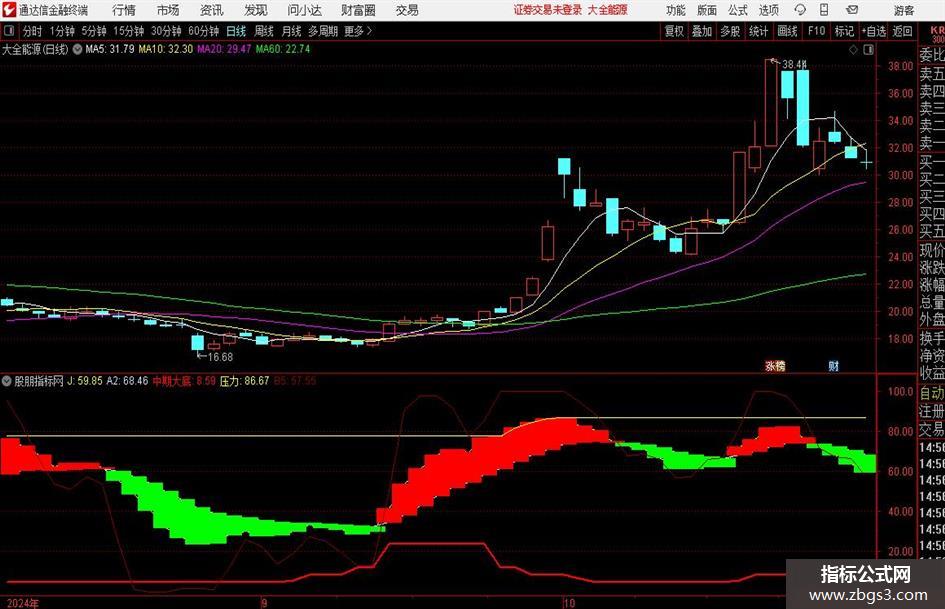Click the 游客 user label
Screen dimensions: 945x609
tap(904, 10)
